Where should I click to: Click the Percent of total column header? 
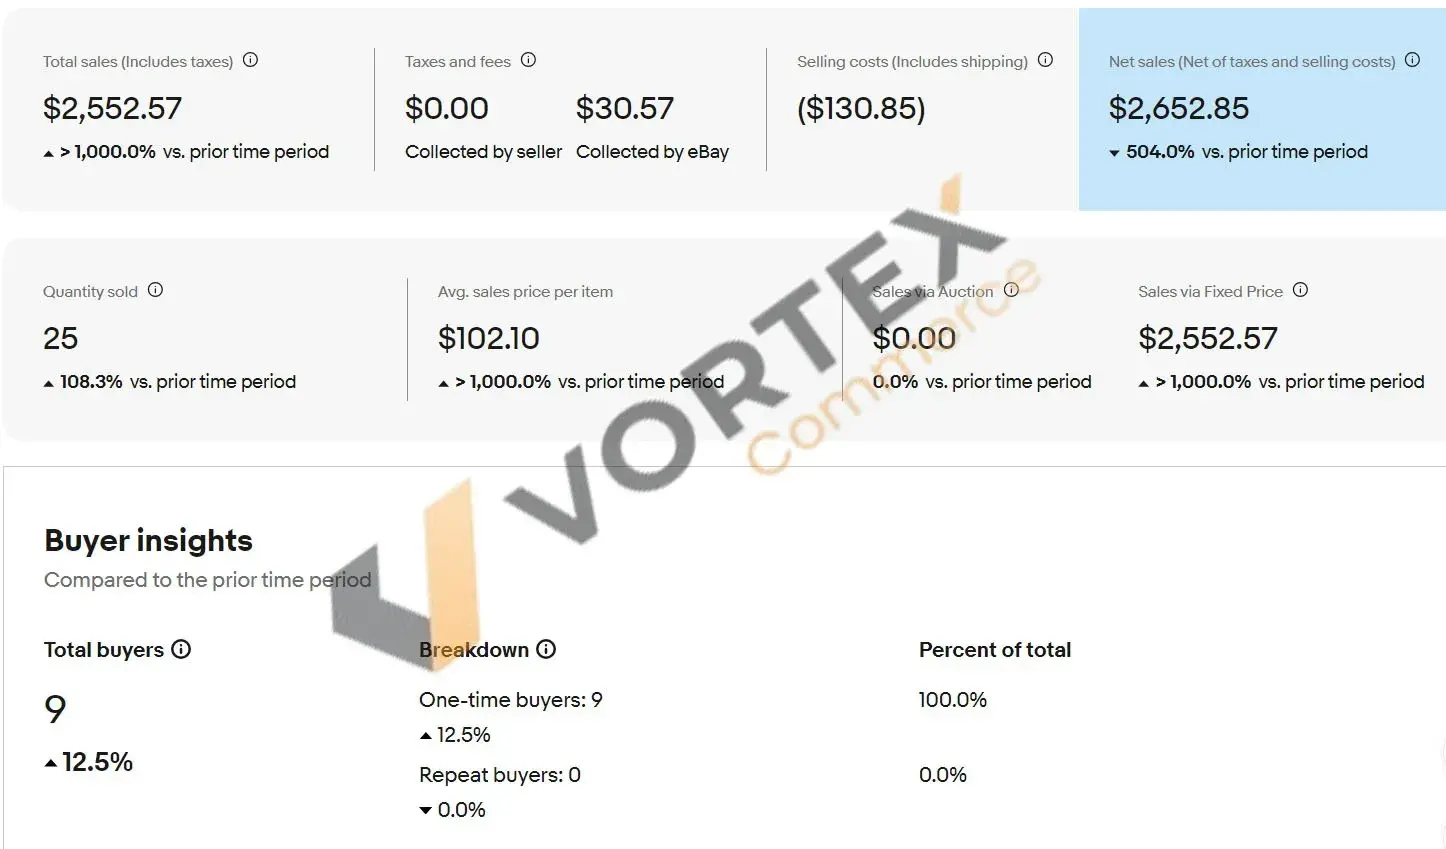click(x=995, y=650)
